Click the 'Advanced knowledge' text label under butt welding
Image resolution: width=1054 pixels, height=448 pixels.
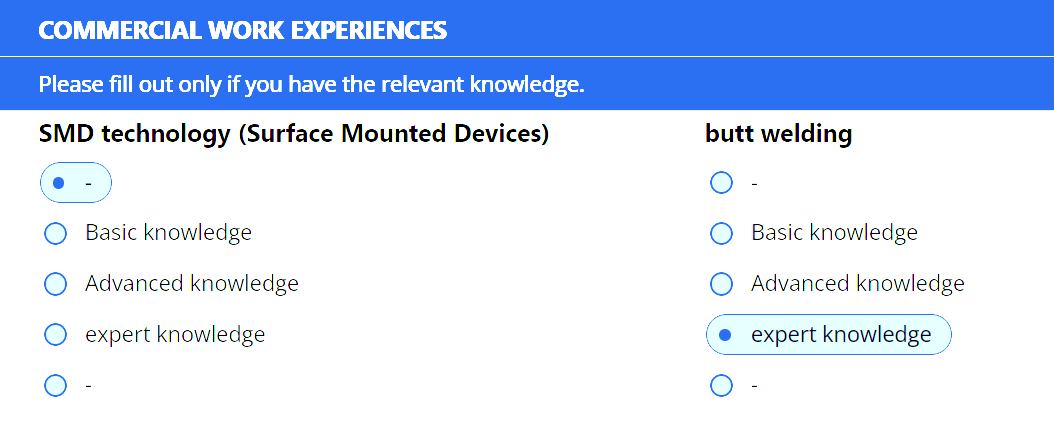pos(857,284)
